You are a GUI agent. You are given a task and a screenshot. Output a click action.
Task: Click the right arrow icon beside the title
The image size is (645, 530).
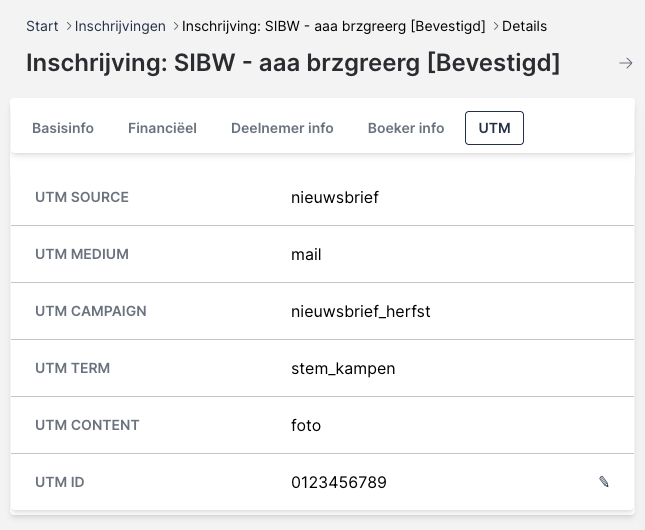pos(626,63)
